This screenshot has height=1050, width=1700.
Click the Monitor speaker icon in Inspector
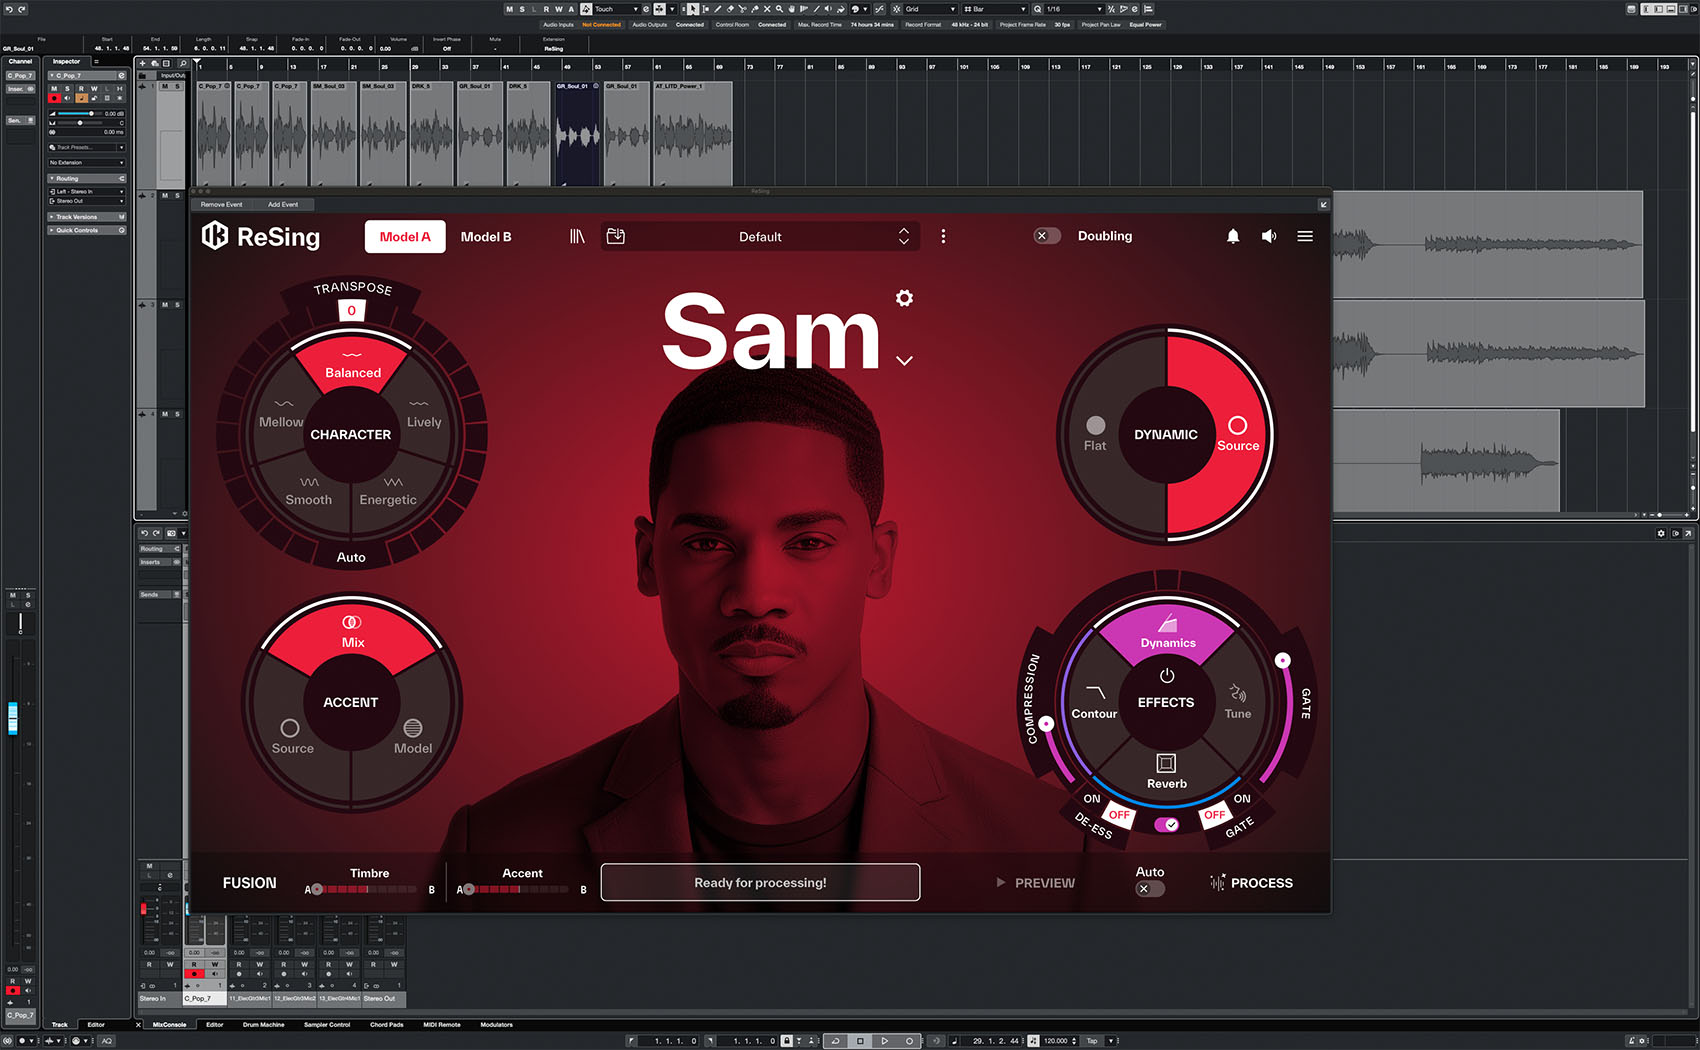[x=67, y=98]
